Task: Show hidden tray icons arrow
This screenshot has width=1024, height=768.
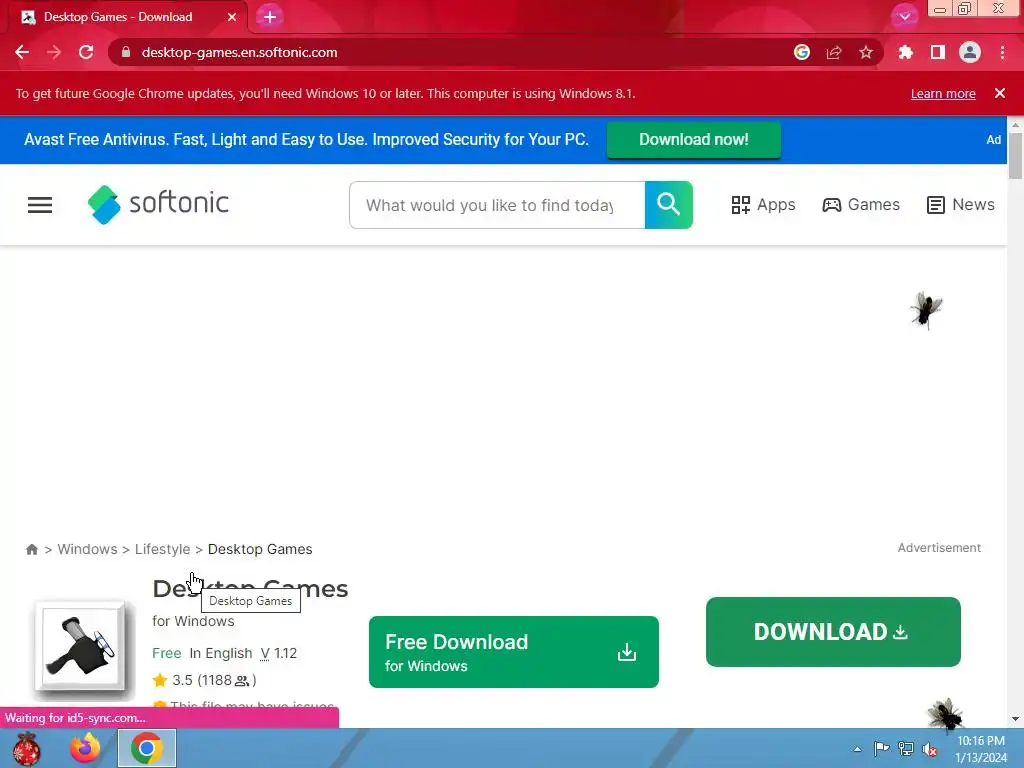Action: tap(857, 749)
